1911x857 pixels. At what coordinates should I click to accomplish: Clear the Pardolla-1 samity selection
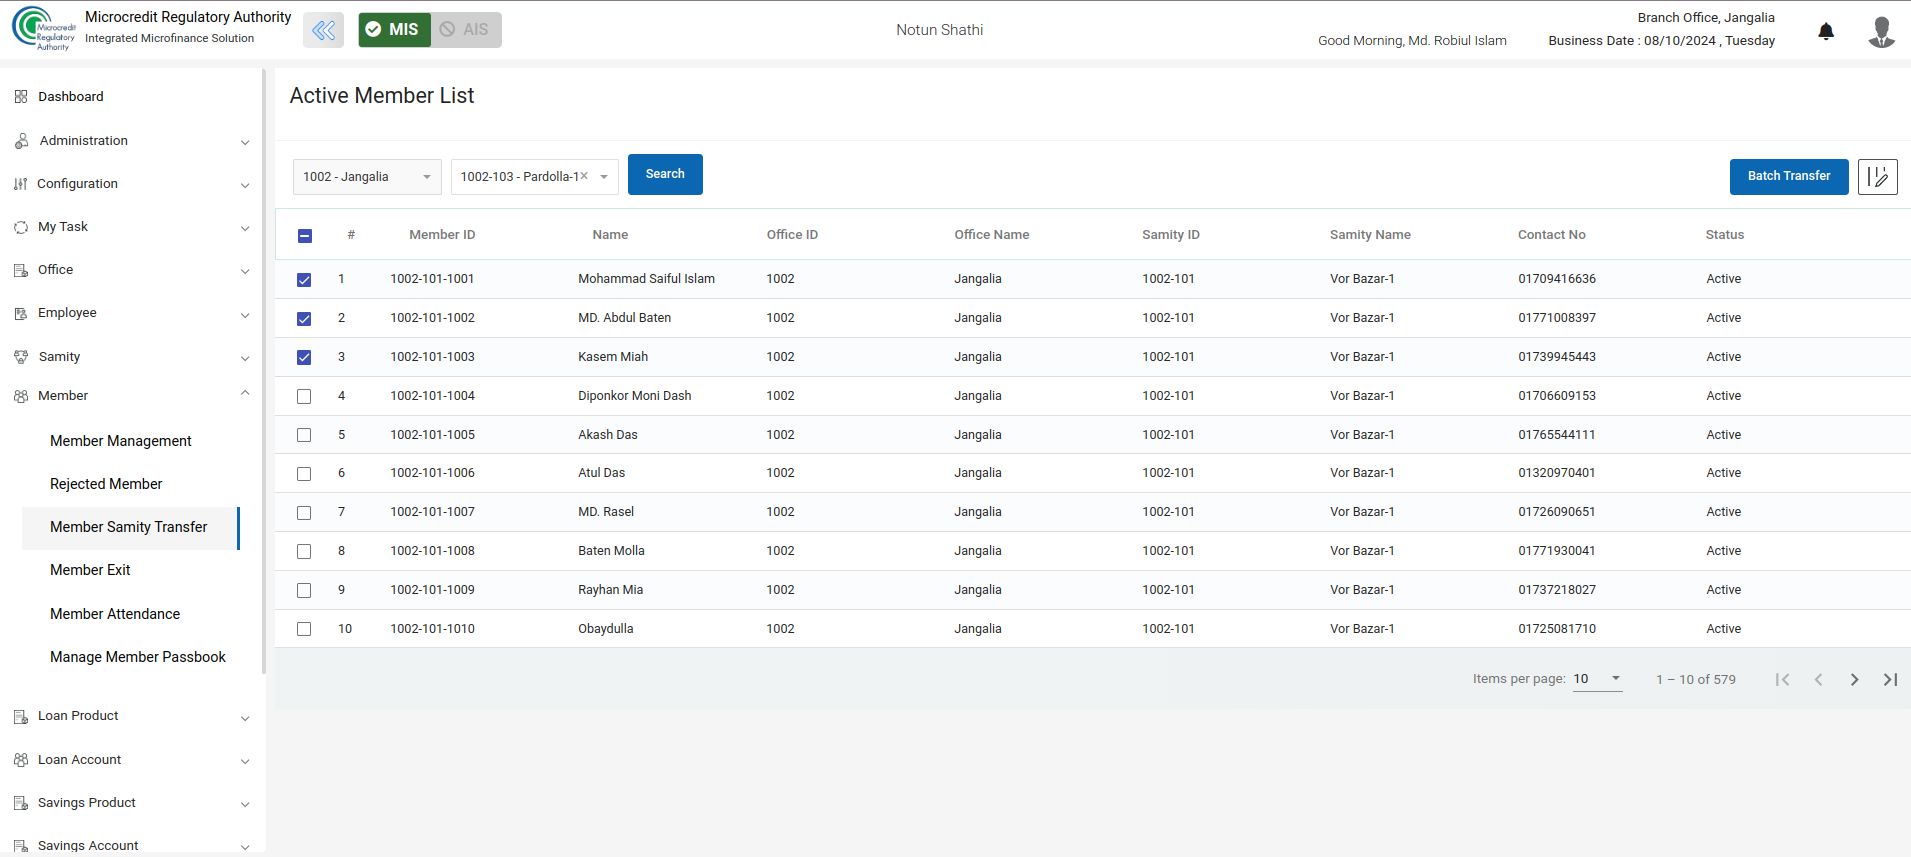584,176
